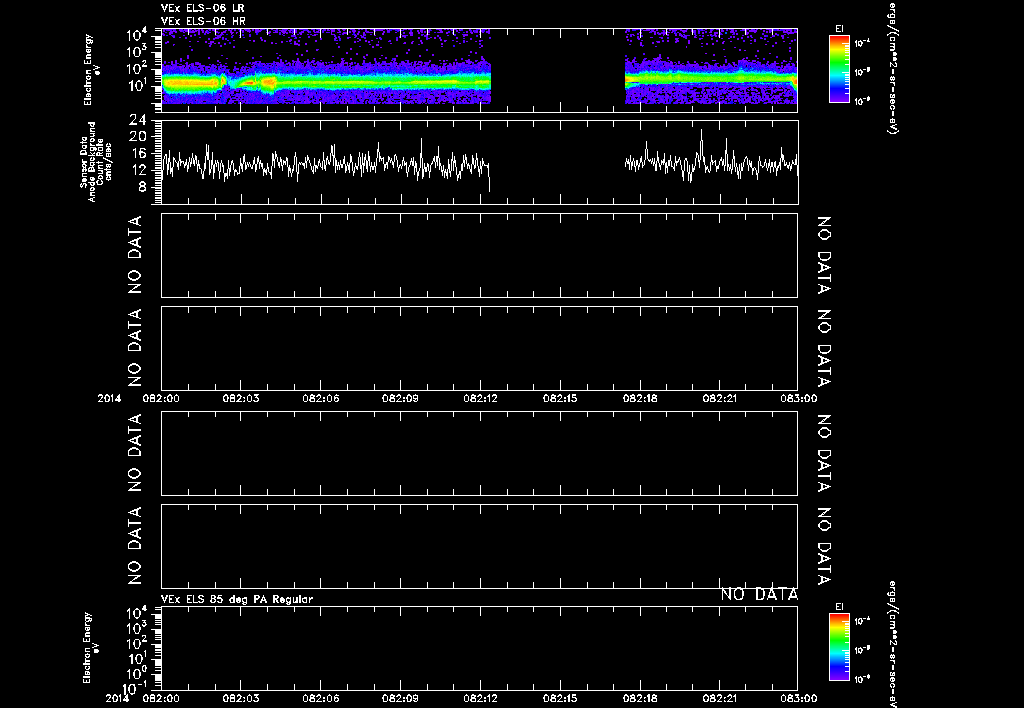1024x708 pixels.
Task: Click the empty bottom 85 deg PA spectrogram panel
Action: pos(479,648)
